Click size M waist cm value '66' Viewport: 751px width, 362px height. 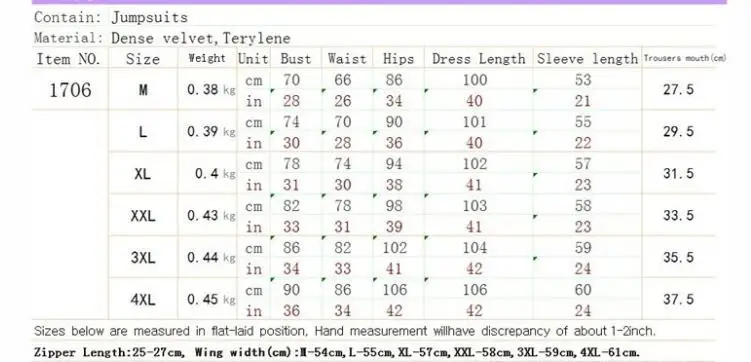pyautogui.click(x=342, y=79)
